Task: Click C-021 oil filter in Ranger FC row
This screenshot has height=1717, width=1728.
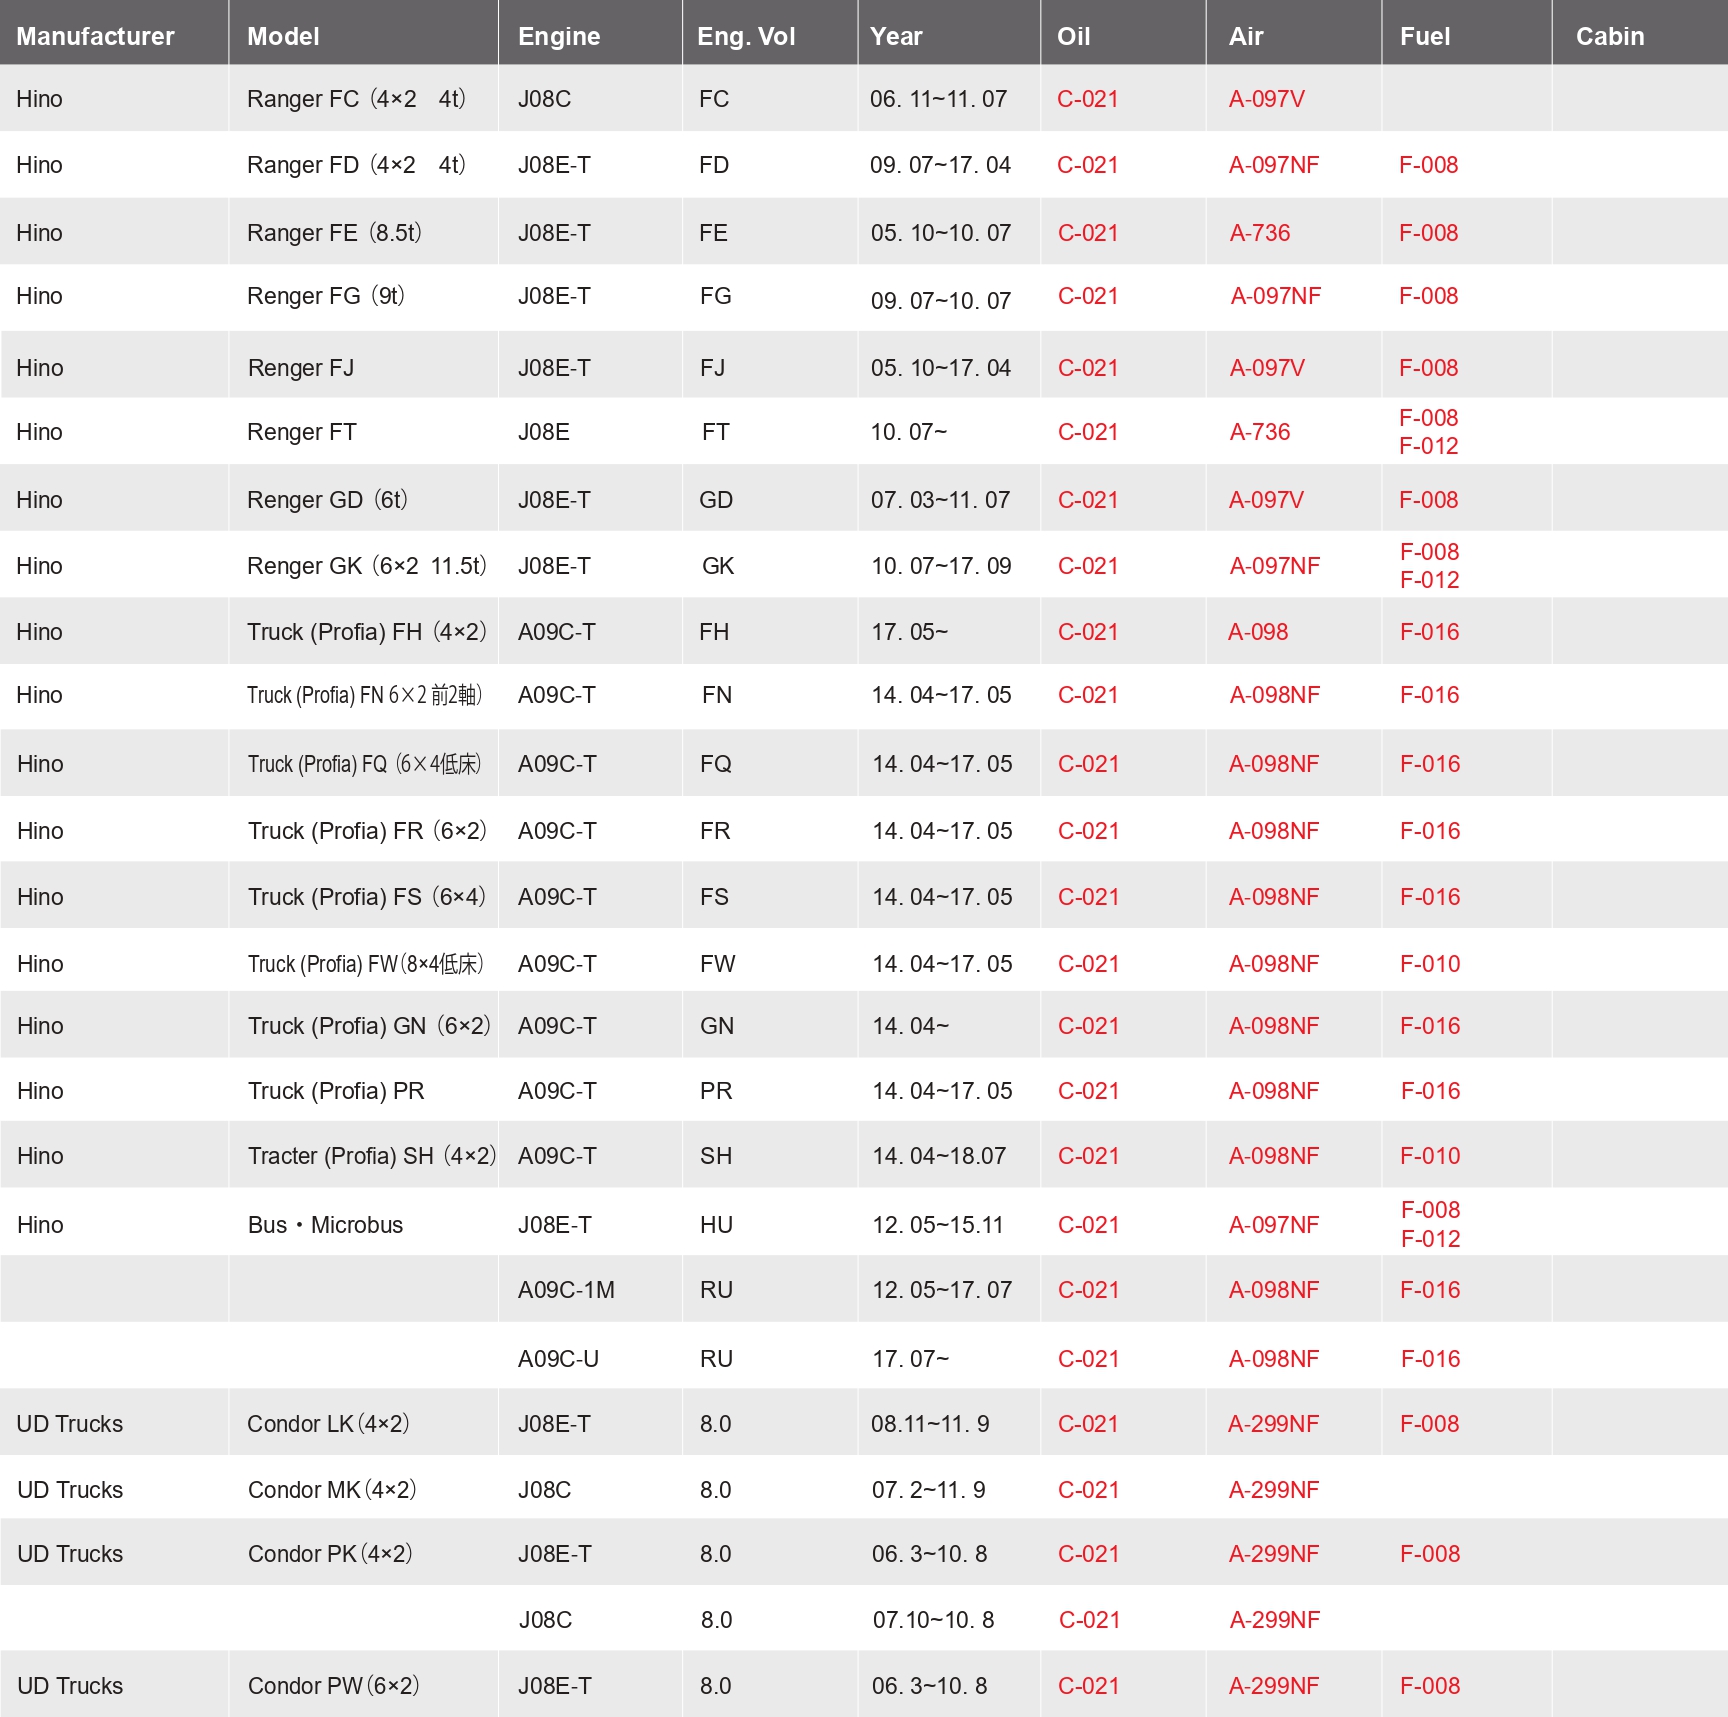Action: (x=1087, y=99)
